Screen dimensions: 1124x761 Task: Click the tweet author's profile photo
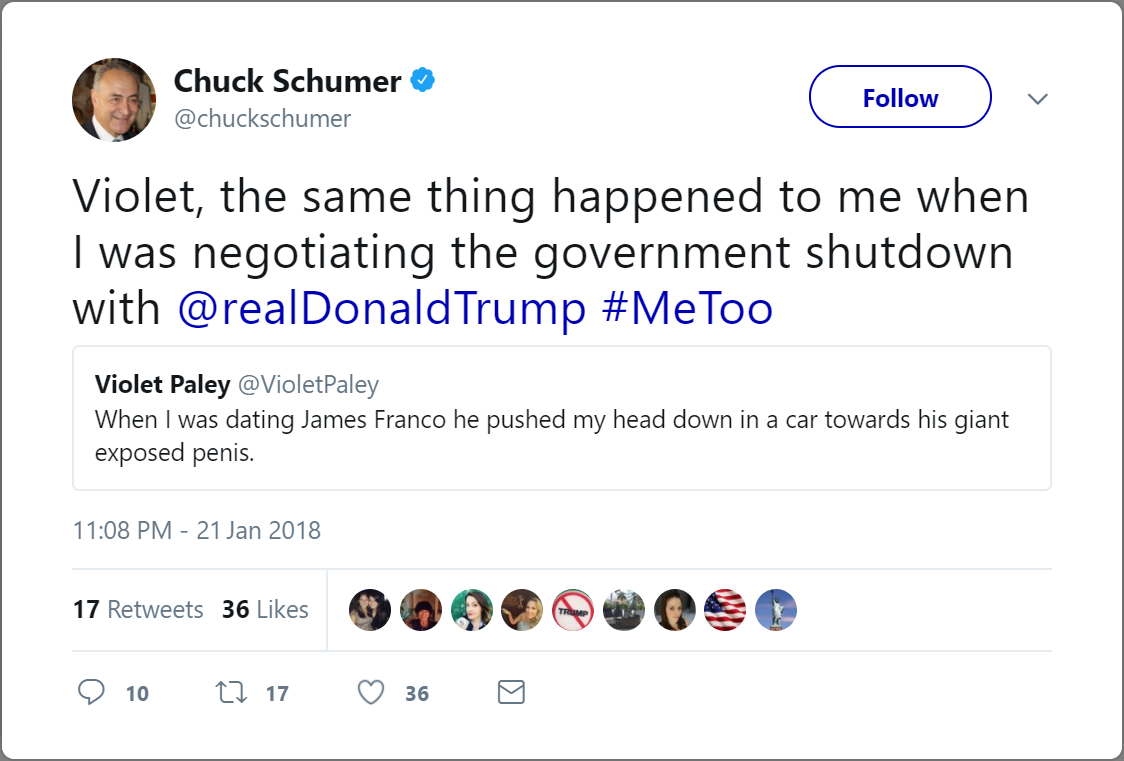click(x=114, y=99)
